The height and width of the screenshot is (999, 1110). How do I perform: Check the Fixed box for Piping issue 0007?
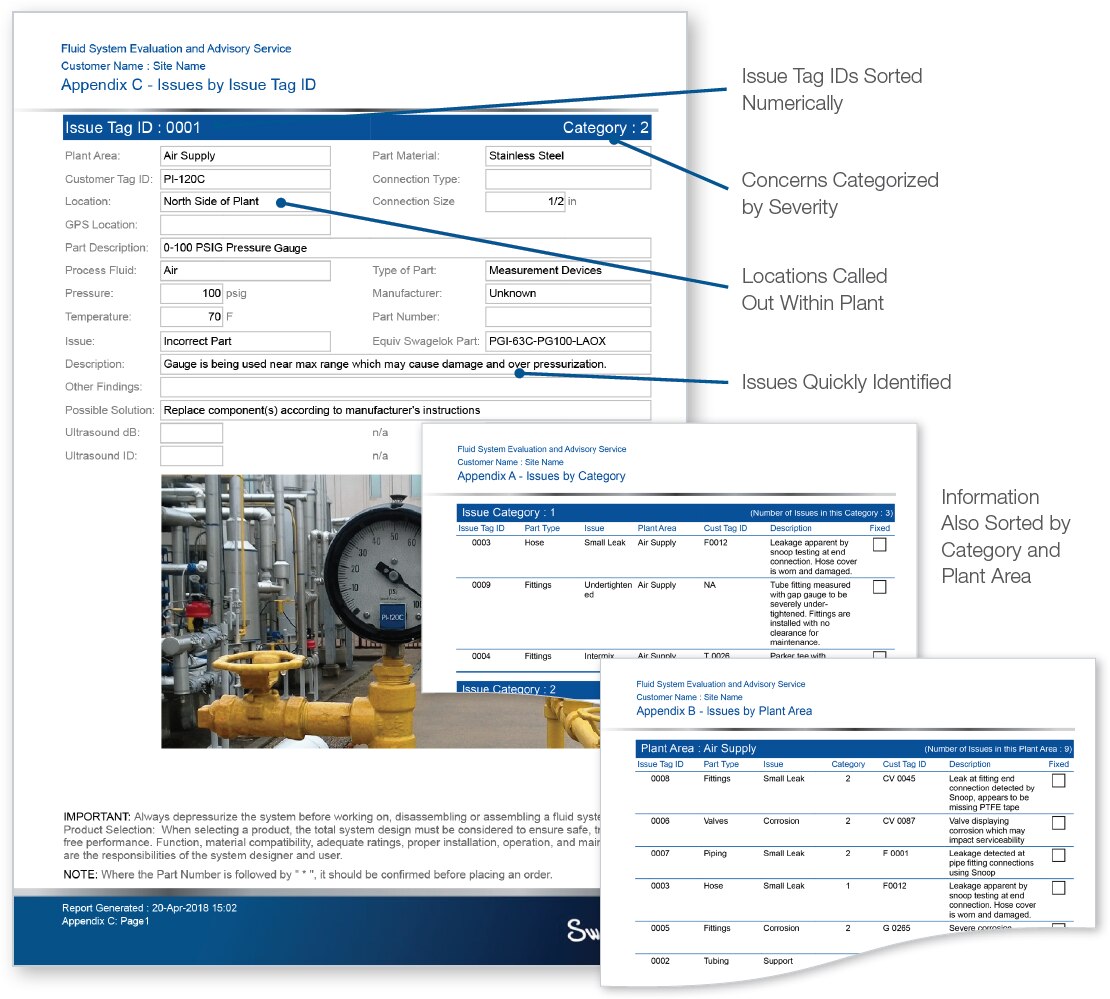pos(1058,855)
